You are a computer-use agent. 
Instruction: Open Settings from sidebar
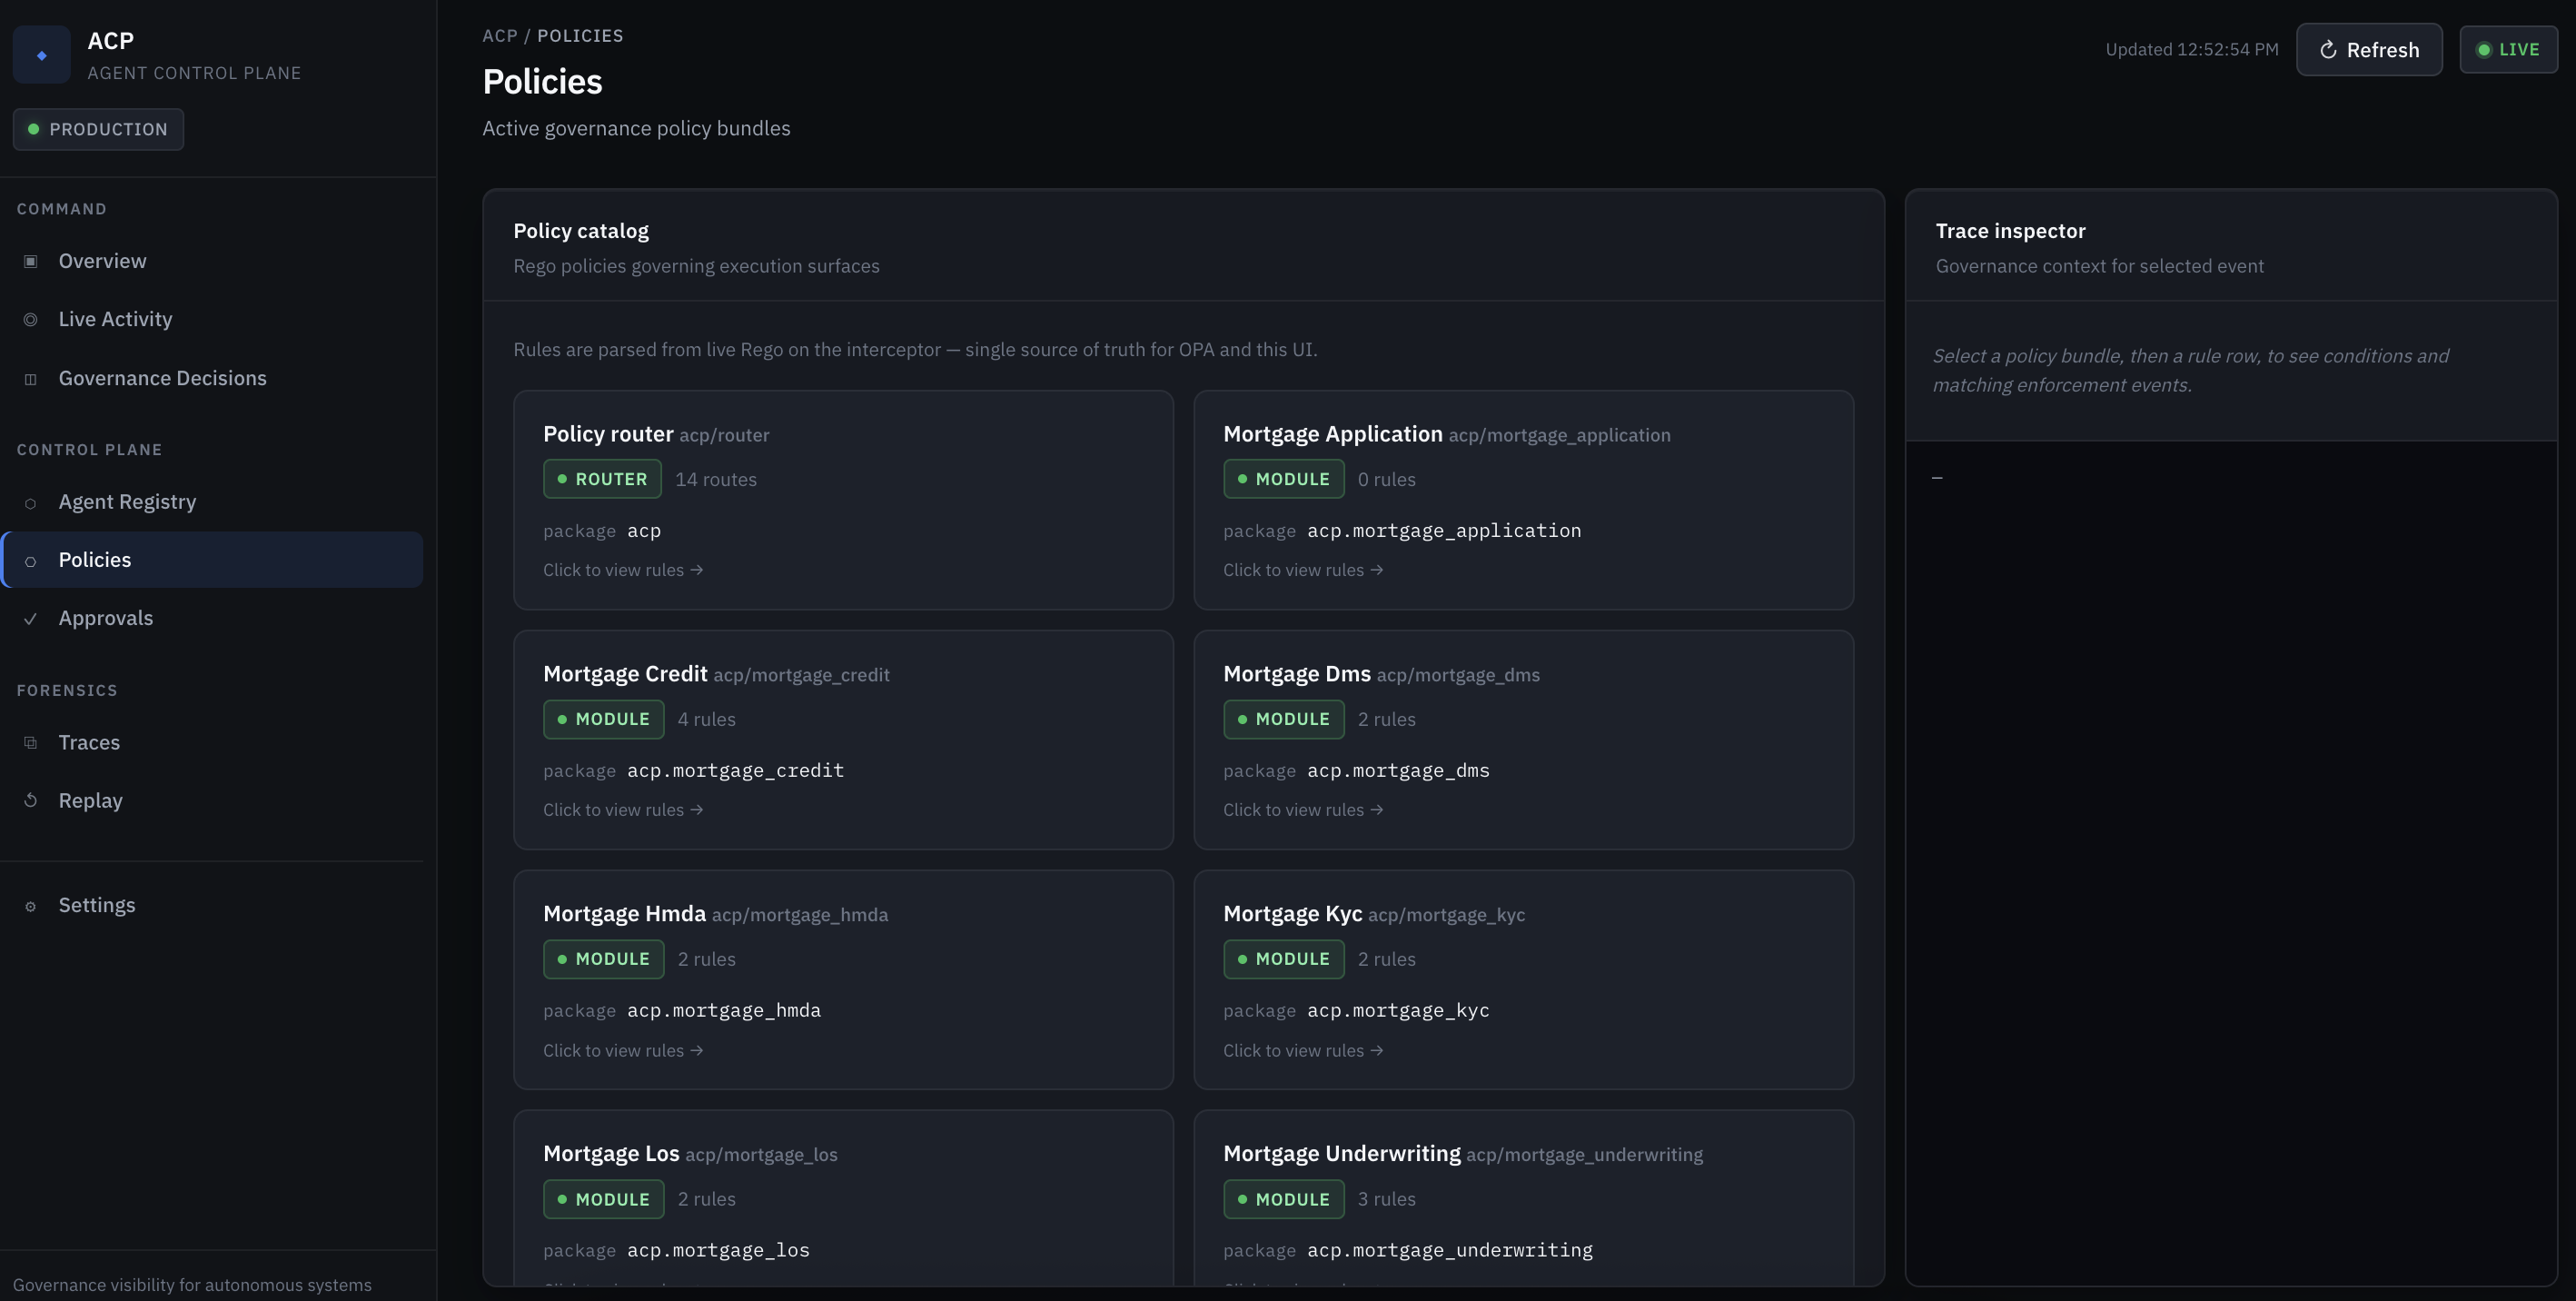click(x=212, y=905)
